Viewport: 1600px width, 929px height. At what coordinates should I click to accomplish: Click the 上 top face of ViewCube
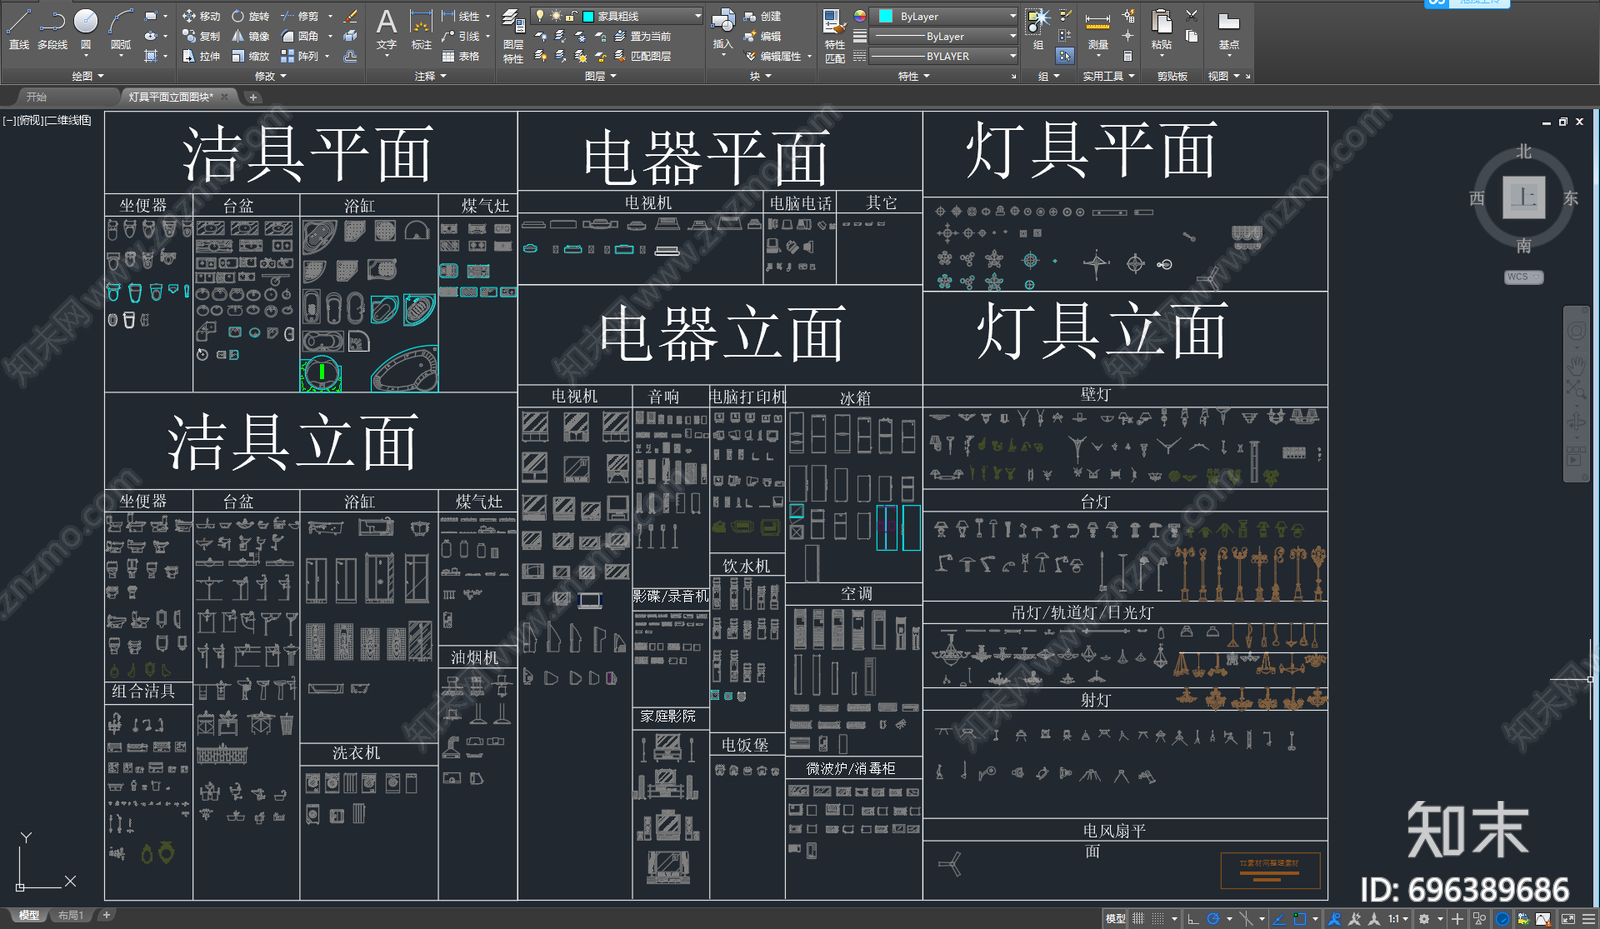click(1524, 197)
